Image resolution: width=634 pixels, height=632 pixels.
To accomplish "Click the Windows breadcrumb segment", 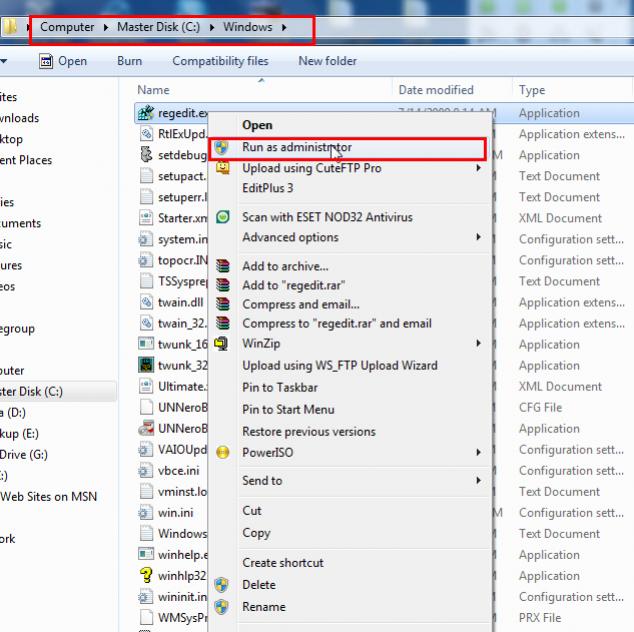I will [248, 27].
